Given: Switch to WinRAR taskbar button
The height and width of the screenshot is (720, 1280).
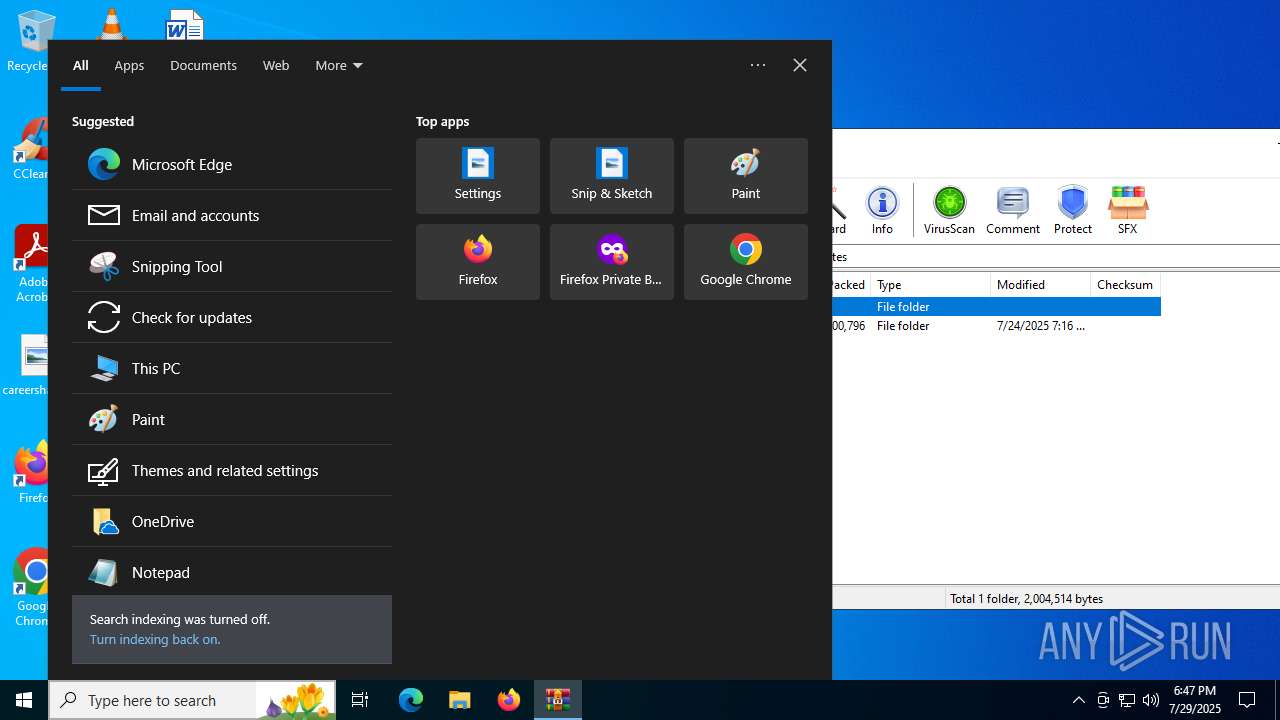Looking at the screenshot, I should (x=558, y=700).
